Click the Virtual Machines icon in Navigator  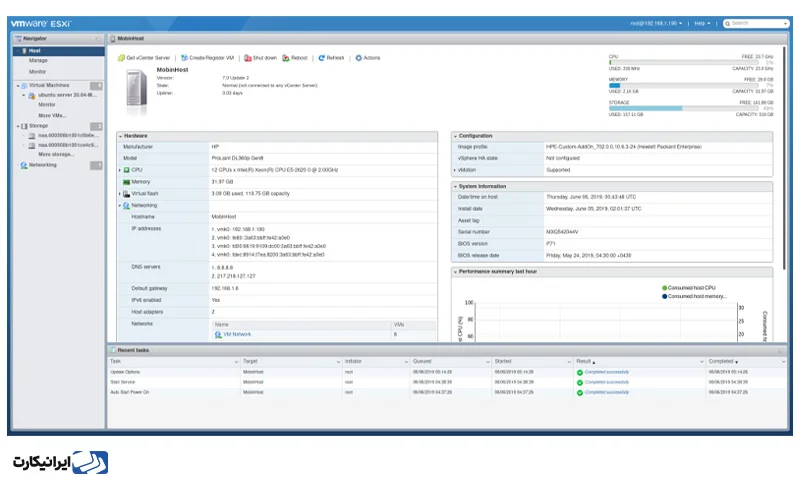(24, 86)
